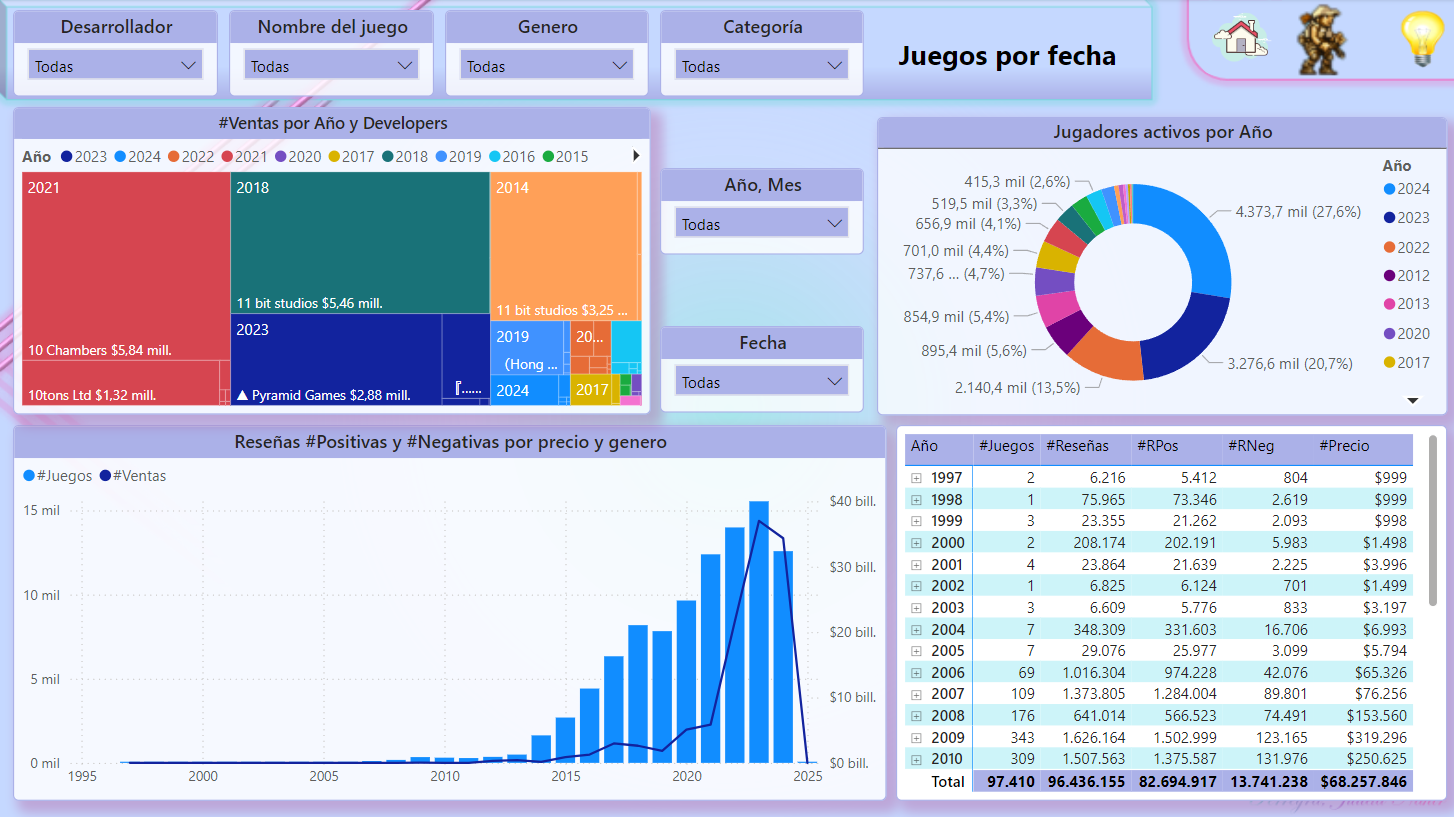
Task: Select the 10tons Ltd treemap block
Action: pyautogui.click(x=120, y=383)
